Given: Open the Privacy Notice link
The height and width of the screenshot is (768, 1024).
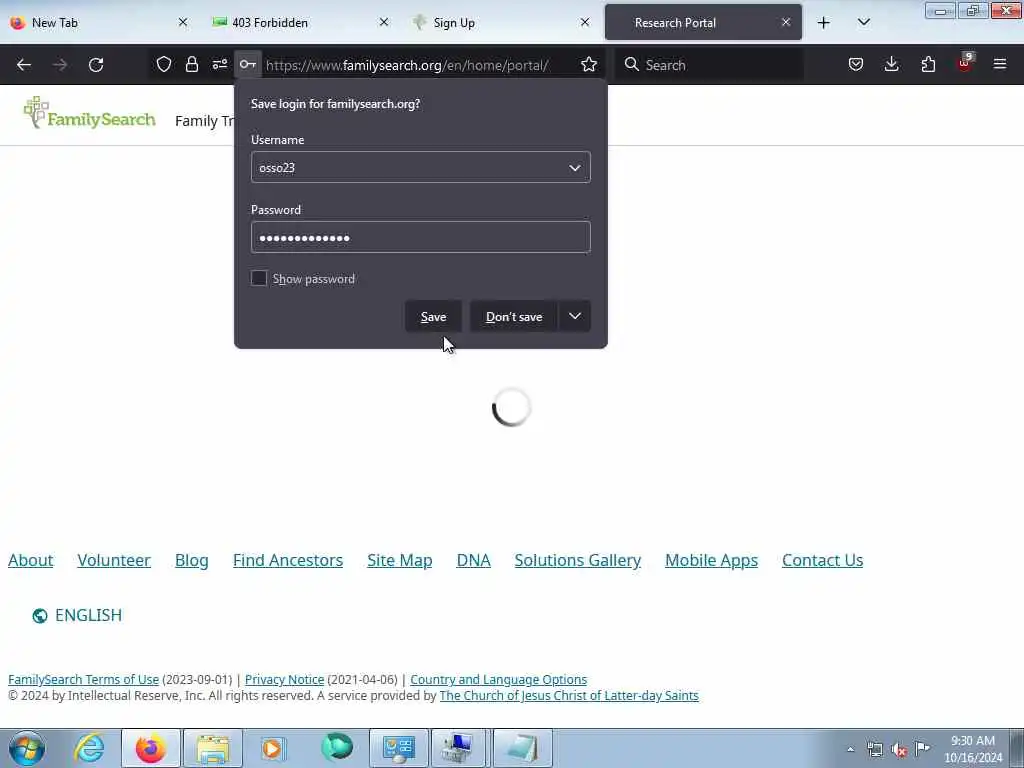Looking at the screenshot, I should coord(284,680).
